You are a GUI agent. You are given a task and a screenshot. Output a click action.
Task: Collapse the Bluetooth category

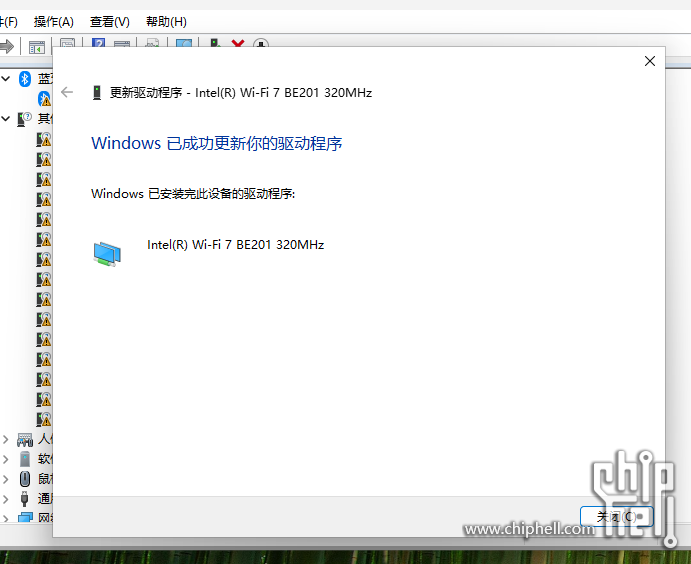tap(6, 79)
